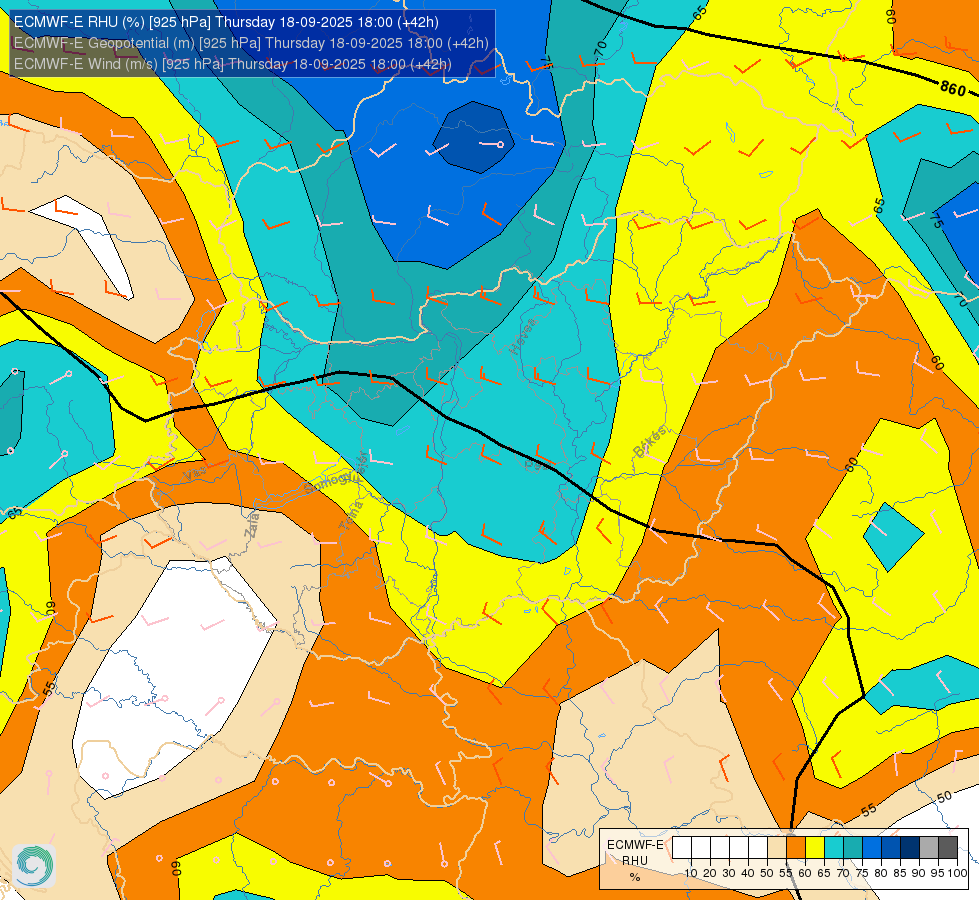This screenshot has height=900, width=979.
Task: Click the bright blue 75-80% legend swatch
Action: [872, 848]
